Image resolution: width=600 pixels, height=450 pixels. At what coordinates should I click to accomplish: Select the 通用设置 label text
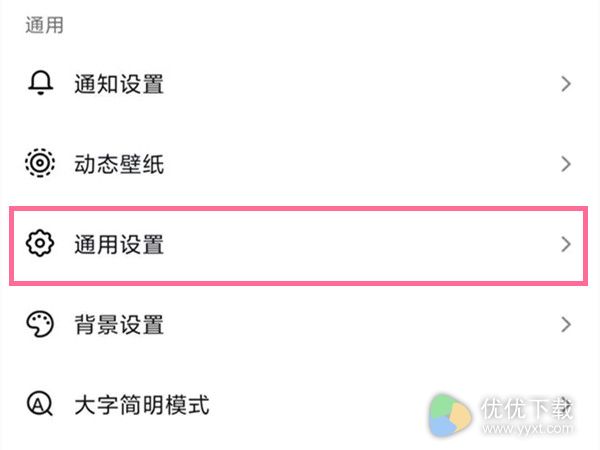[119, 245]
